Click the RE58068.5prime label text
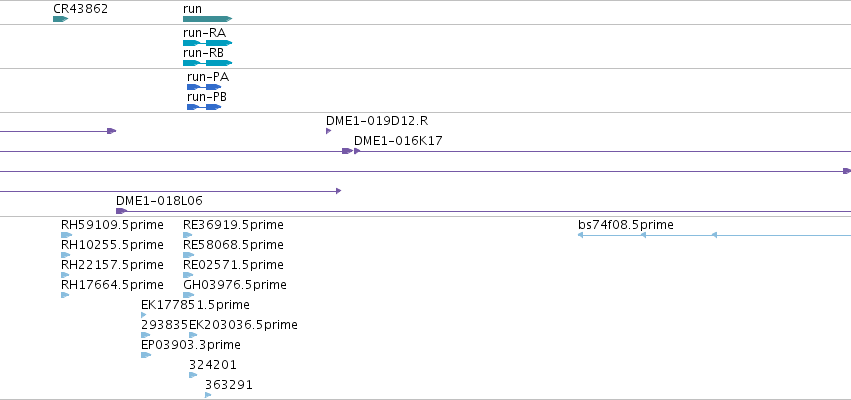This screenshot has height=400, width=851. pyautogui.click(x=233, y=245)
